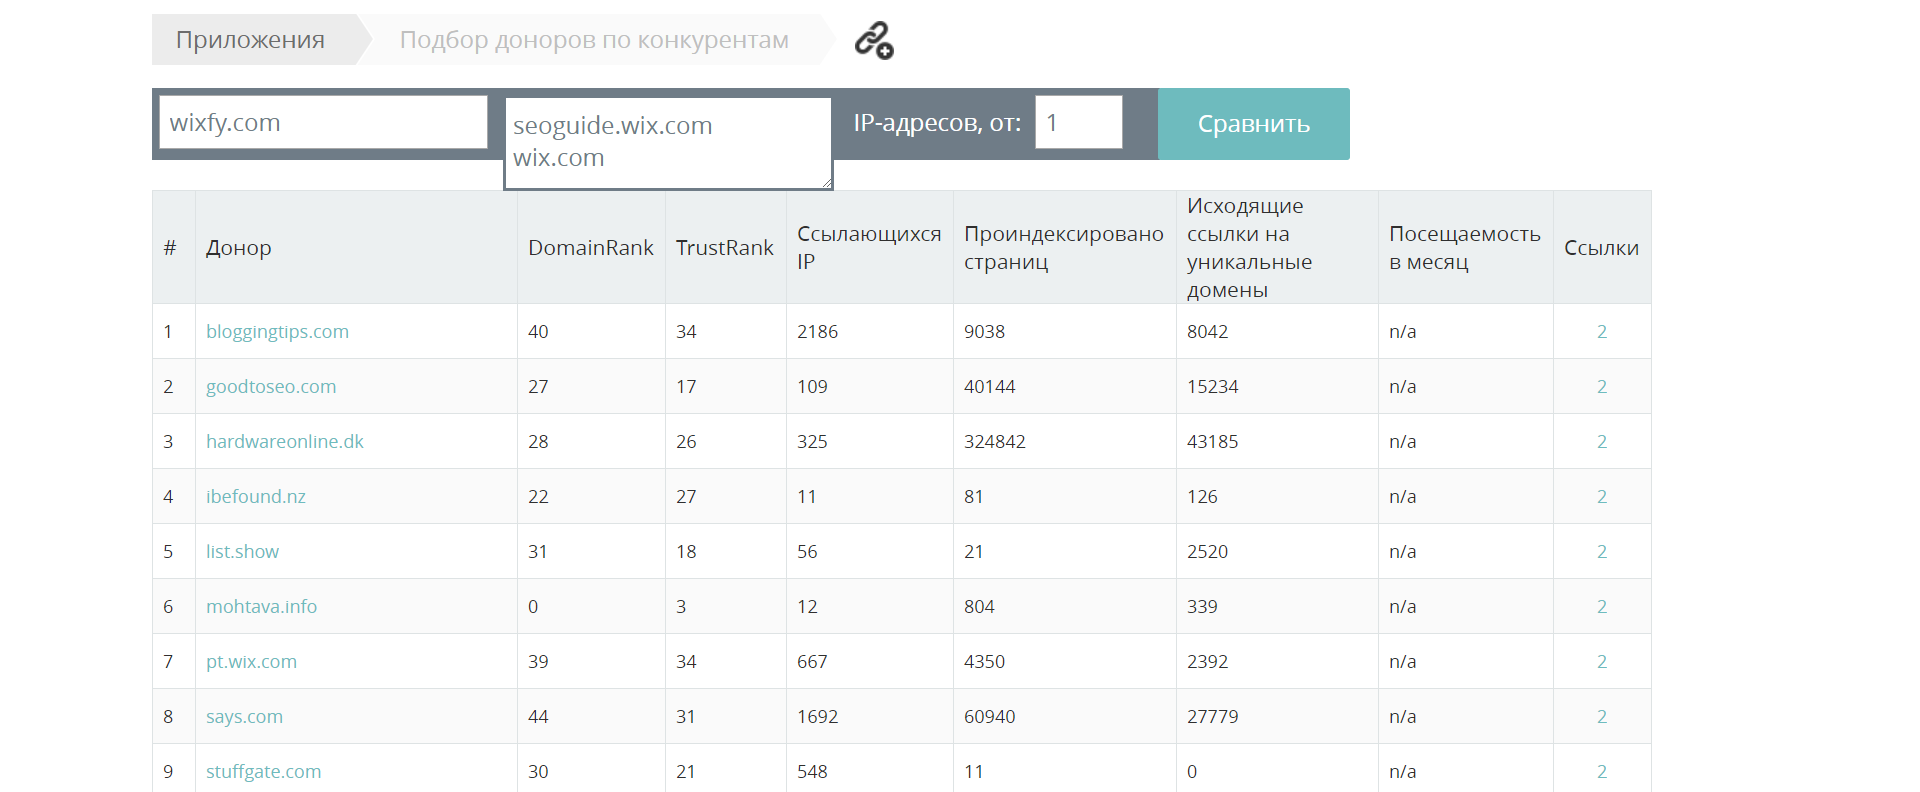Click links count 2 for list.show

(x=1602, y=552)
